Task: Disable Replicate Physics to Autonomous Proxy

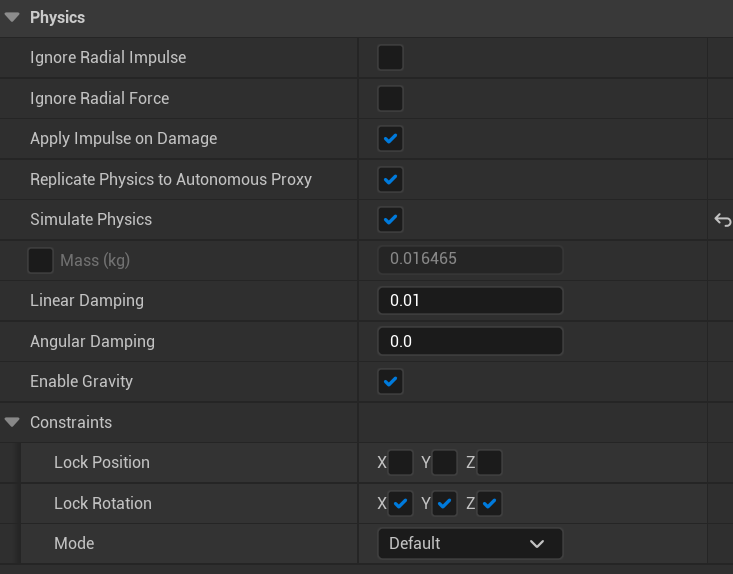Action: 390,180
